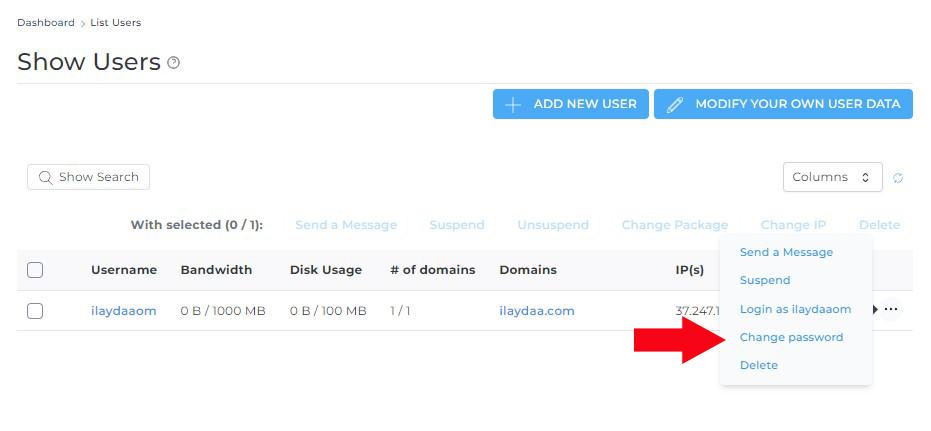931x431 pixels.
Task: Tick the select-all checkbox in table header
Action: 35,270
